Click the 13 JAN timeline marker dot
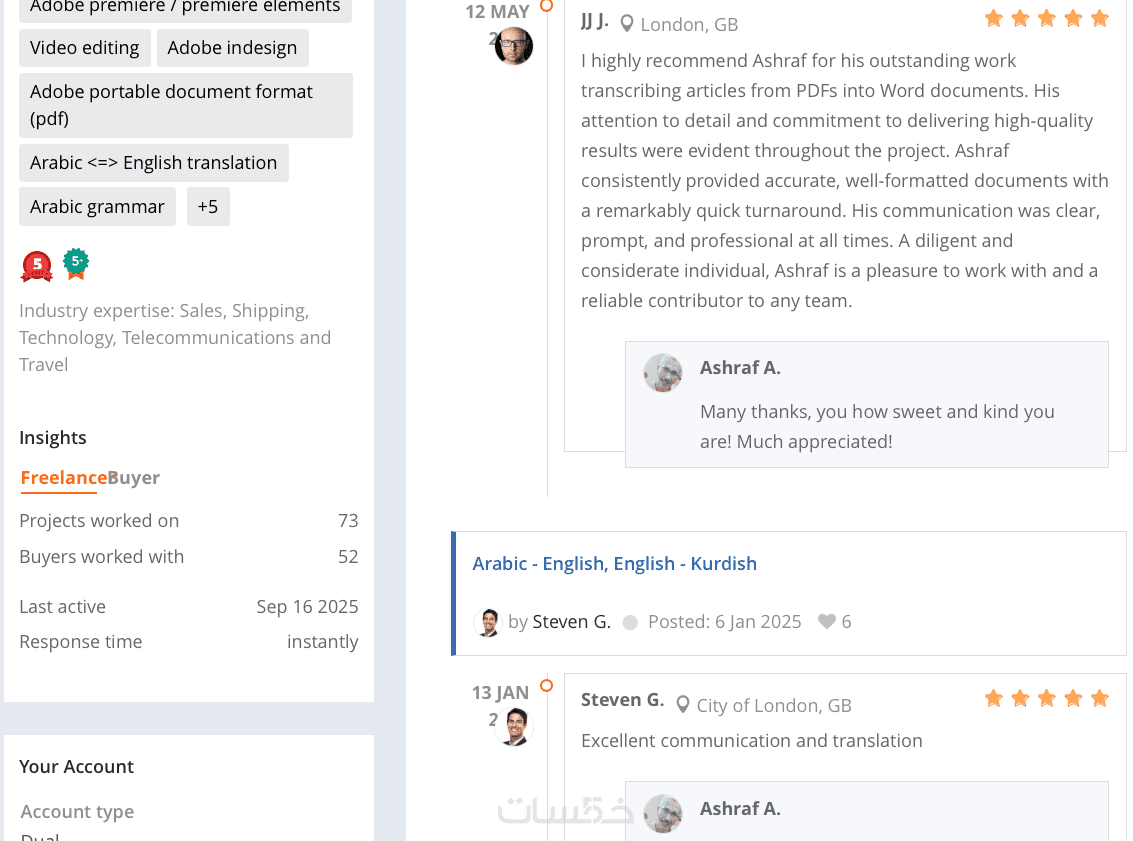1133x841 pixels. tap(546, 685)
